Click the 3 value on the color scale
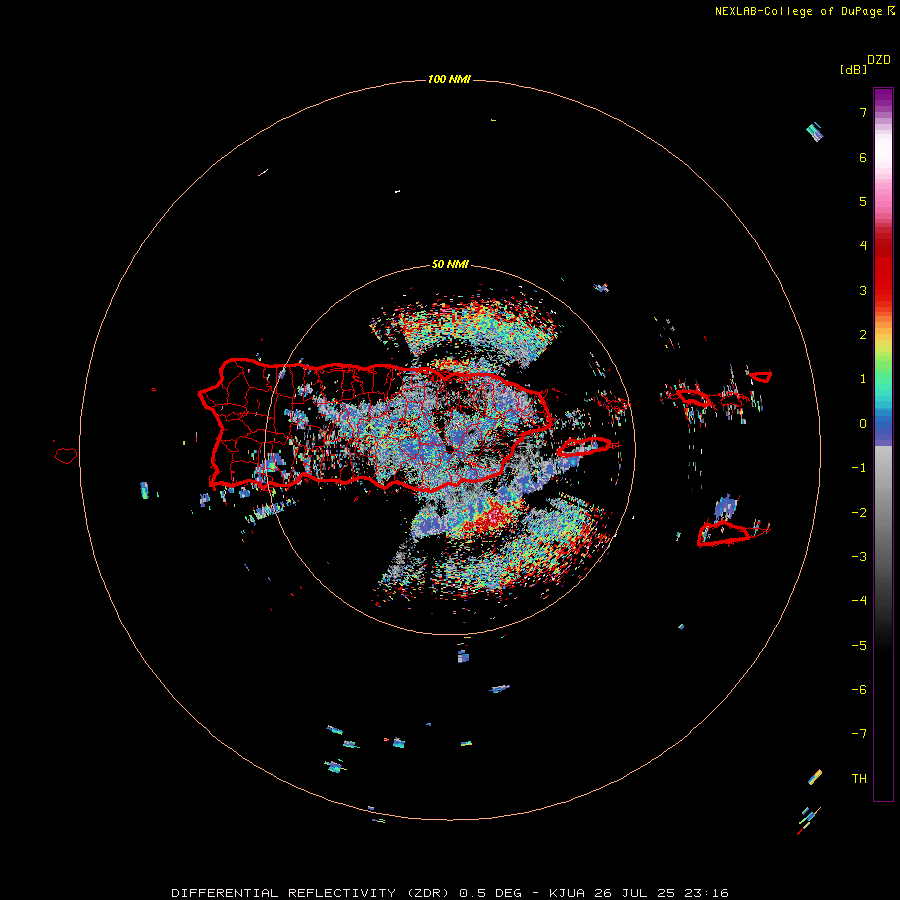 [x=863, y=290]
